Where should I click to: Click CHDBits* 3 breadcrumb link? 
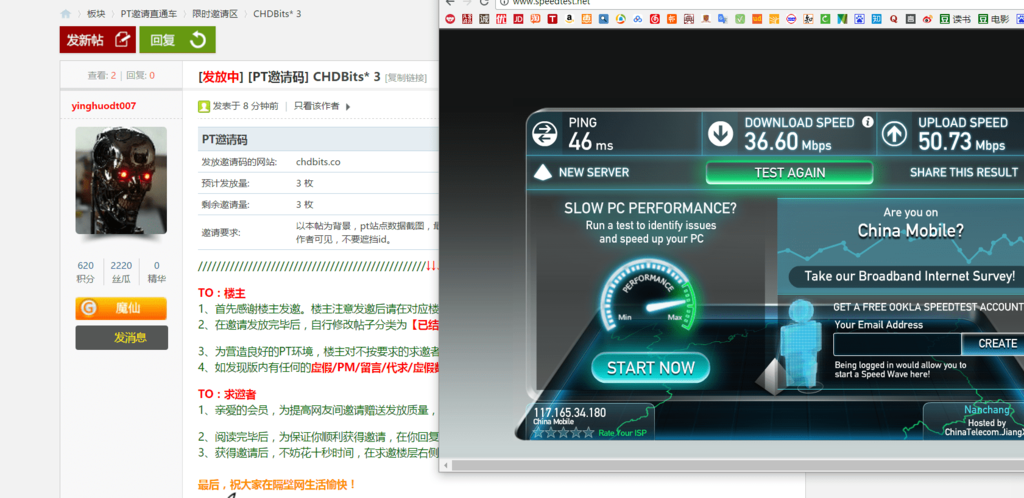pyautogui.click(x=277, y=14)
